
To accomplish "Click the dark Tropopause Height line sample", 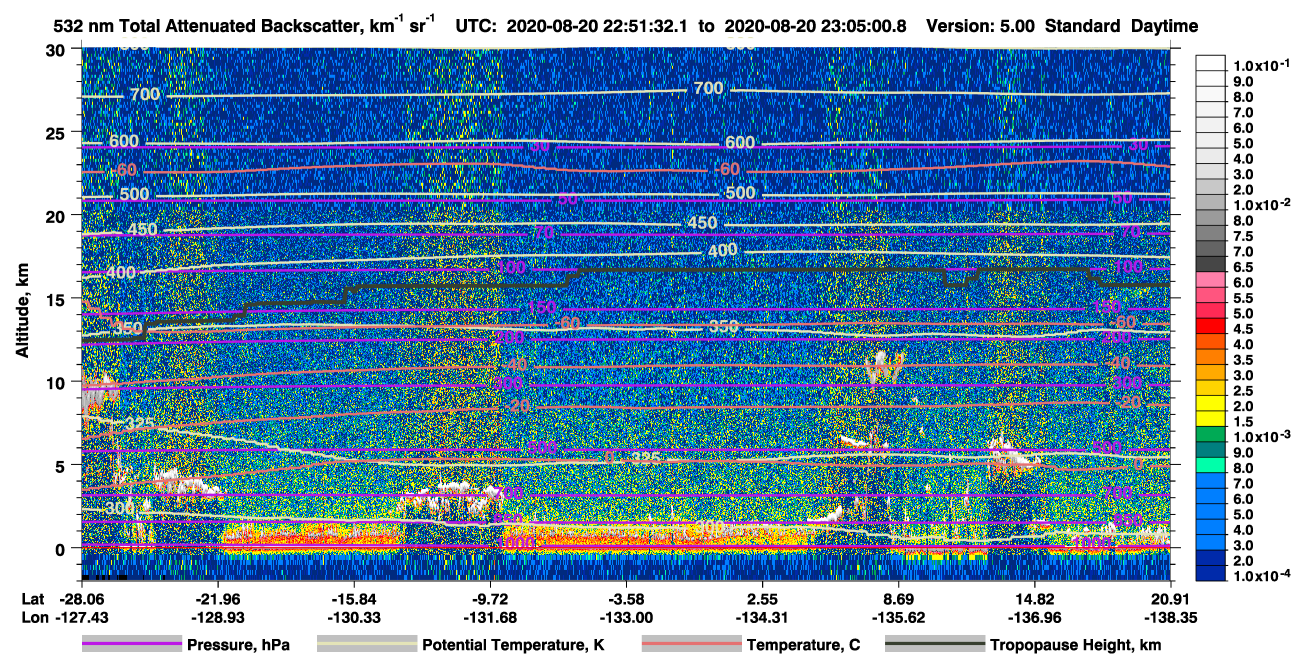I will 934,645.
